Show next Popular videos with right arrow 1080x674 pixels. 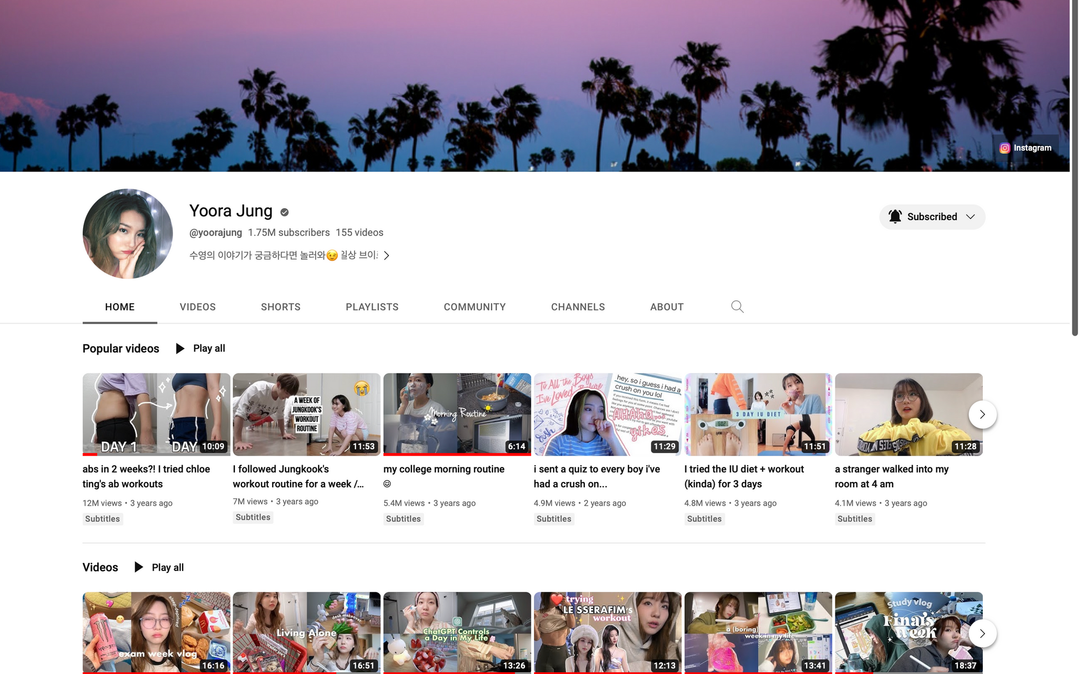[982, 414]
